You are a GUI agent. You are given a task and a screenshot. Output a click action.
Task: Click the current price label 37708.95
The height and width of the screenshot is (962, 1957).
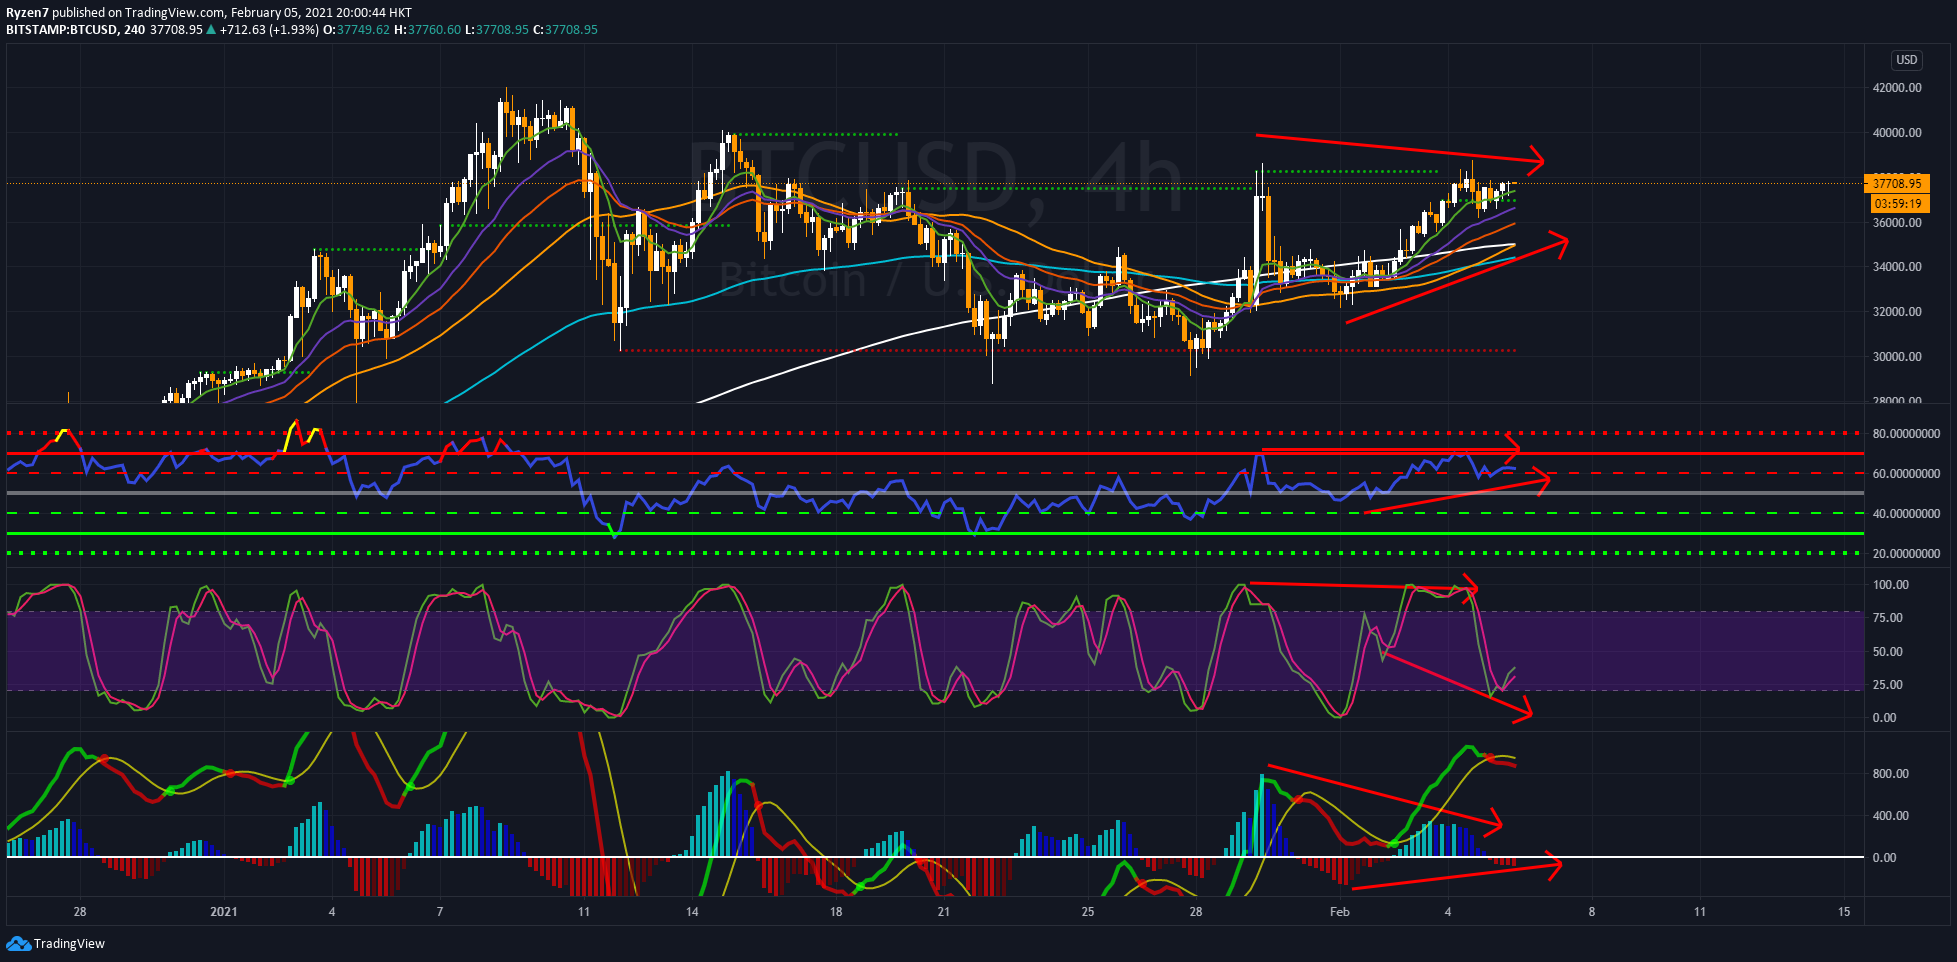click(1896, 183)
